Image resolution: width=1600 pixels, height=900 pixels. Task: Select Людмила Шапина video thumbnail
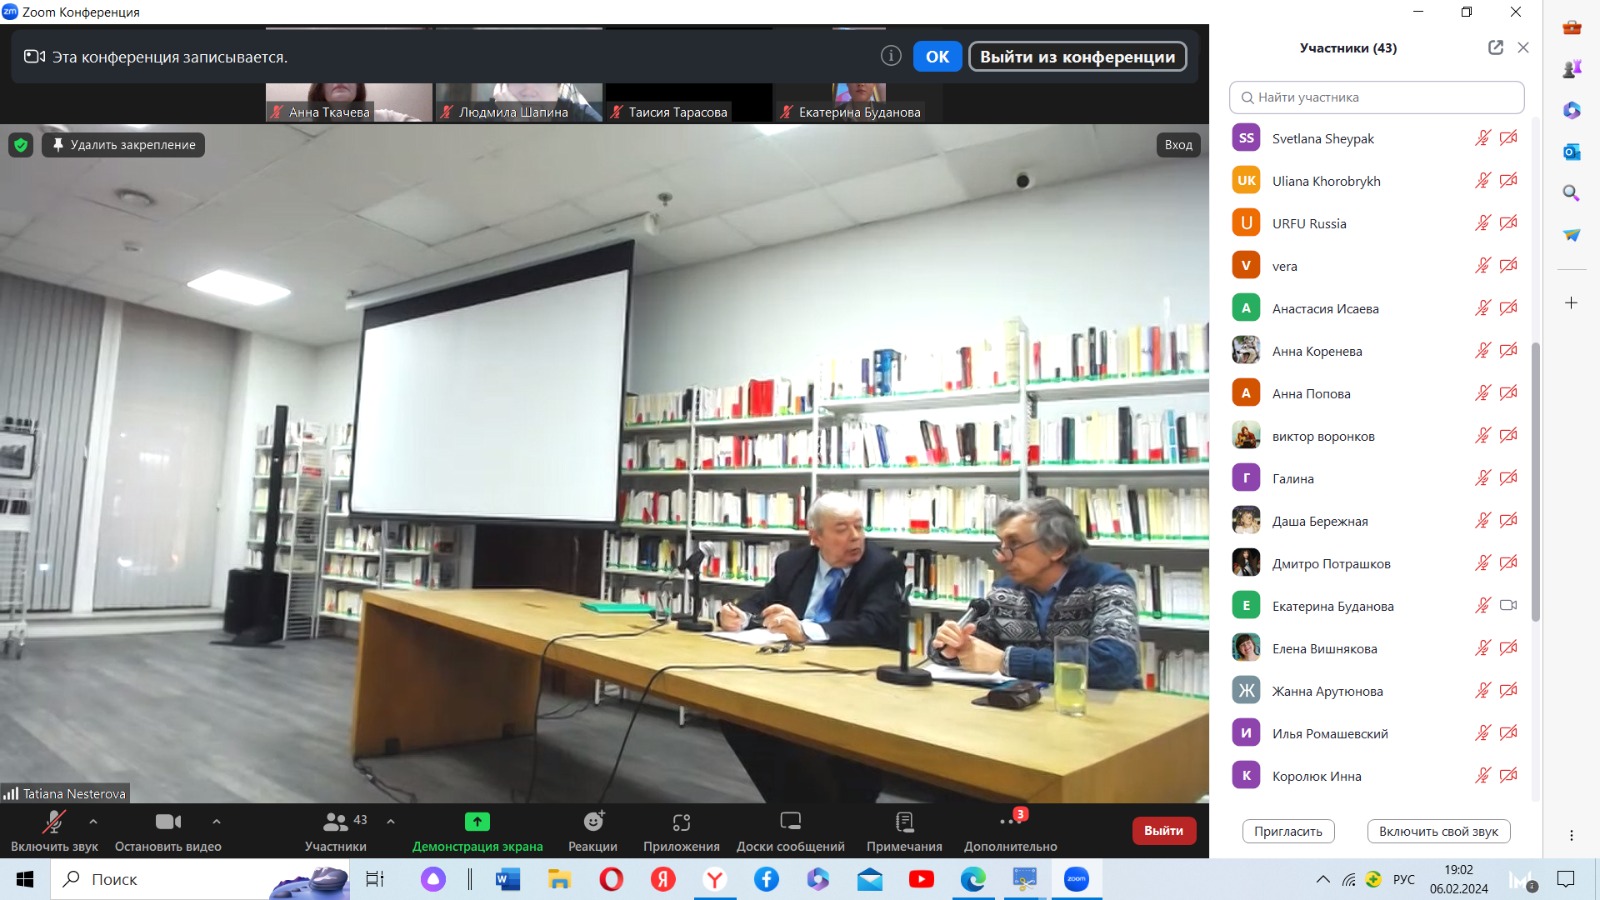coord(519,102)
